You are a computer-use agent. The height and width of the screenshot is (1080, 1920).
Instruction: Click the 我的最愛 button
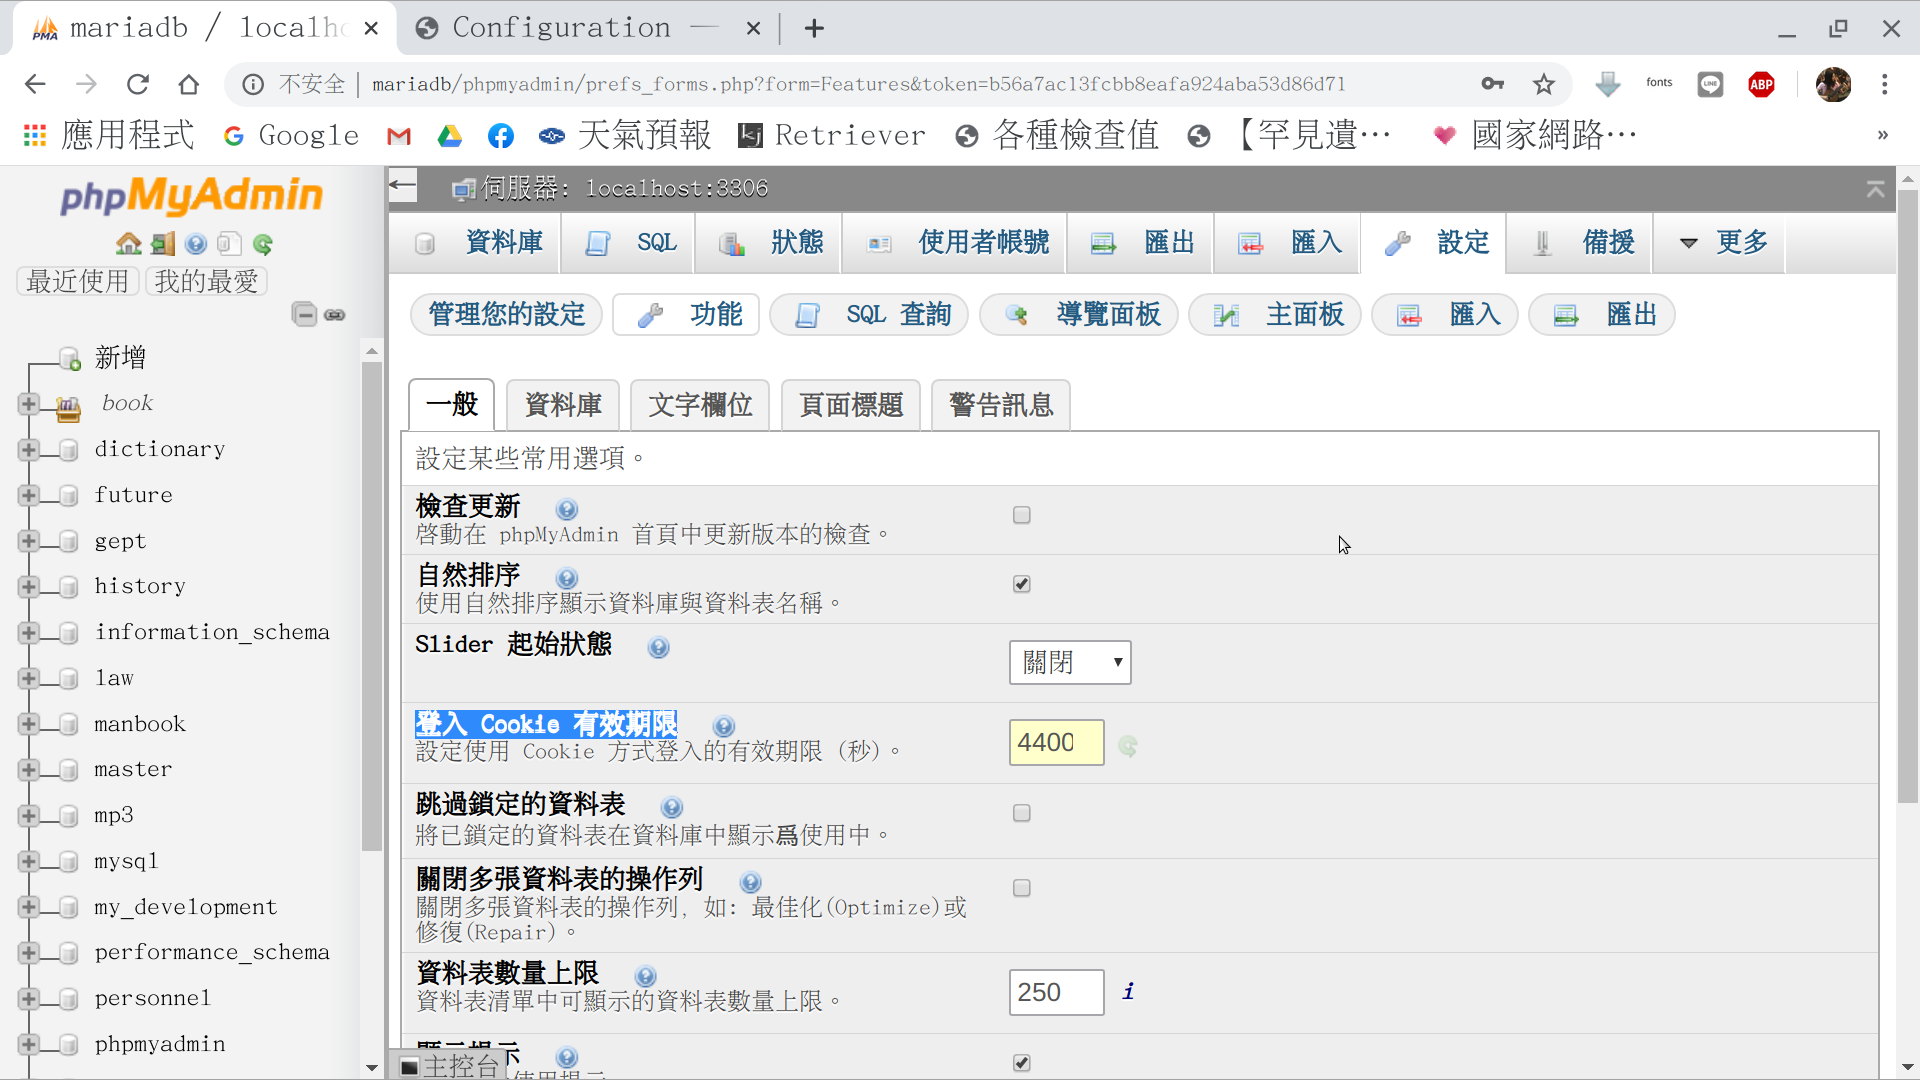pyautogui.click(x=206, y=281)
